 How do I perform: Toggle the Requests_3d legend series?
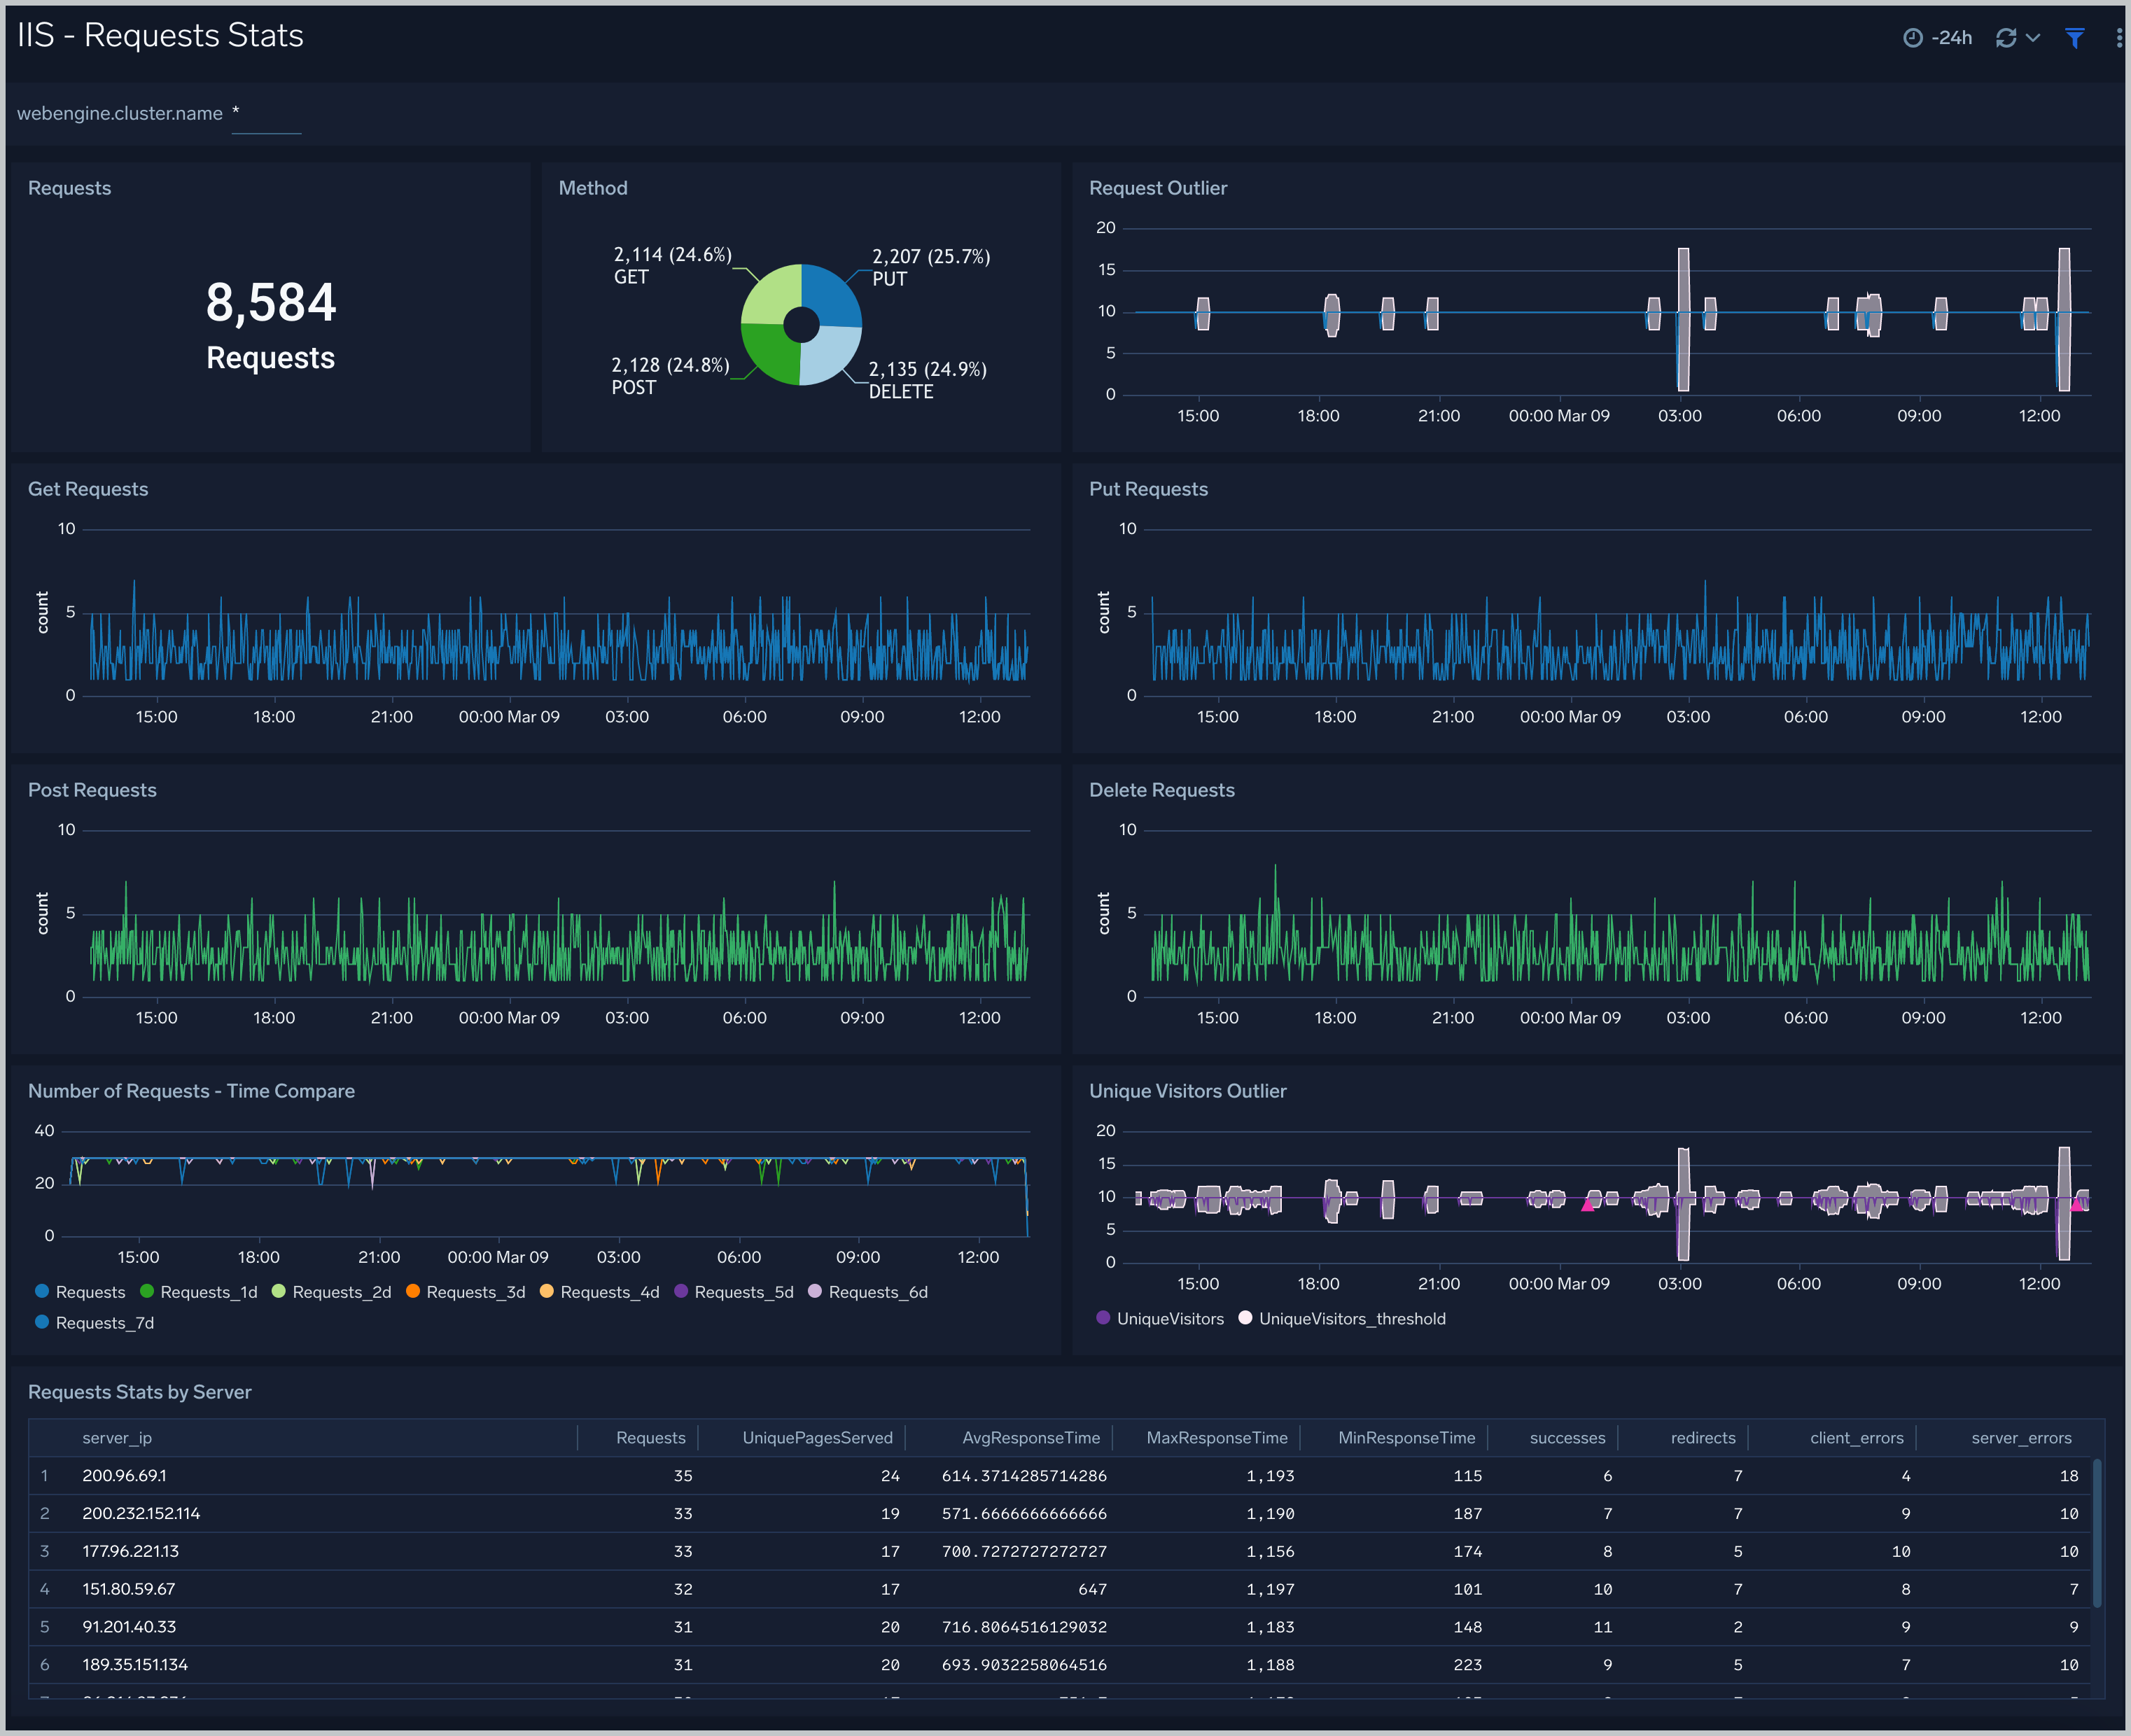pyautogui.click(x=465, y=1292)
